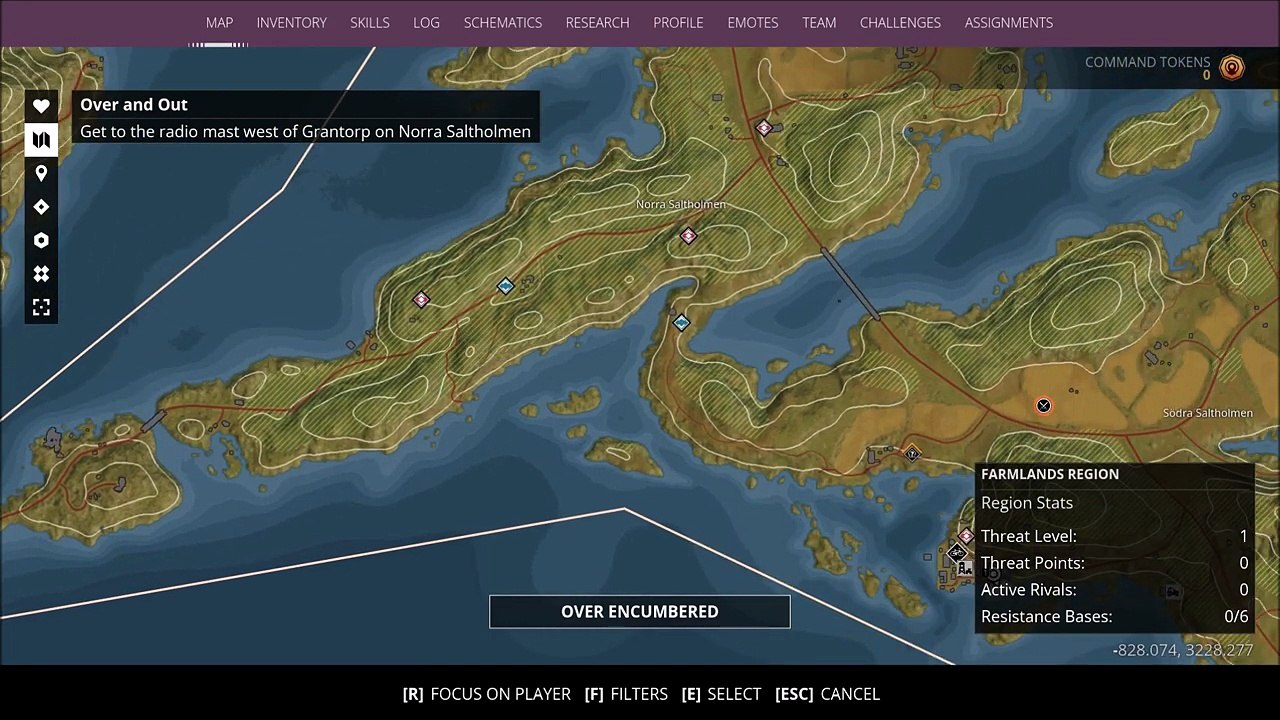Select the white building marker below the bicycle
This screenshot has width=1280, height=720.
[x=965, y=568]
